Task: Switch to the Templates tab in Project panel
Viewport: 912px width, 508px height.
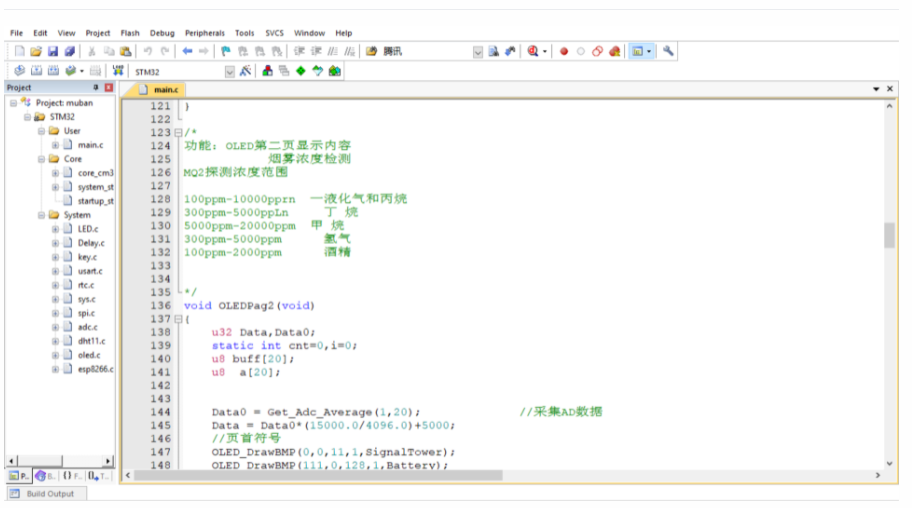Action: point(98,476)
